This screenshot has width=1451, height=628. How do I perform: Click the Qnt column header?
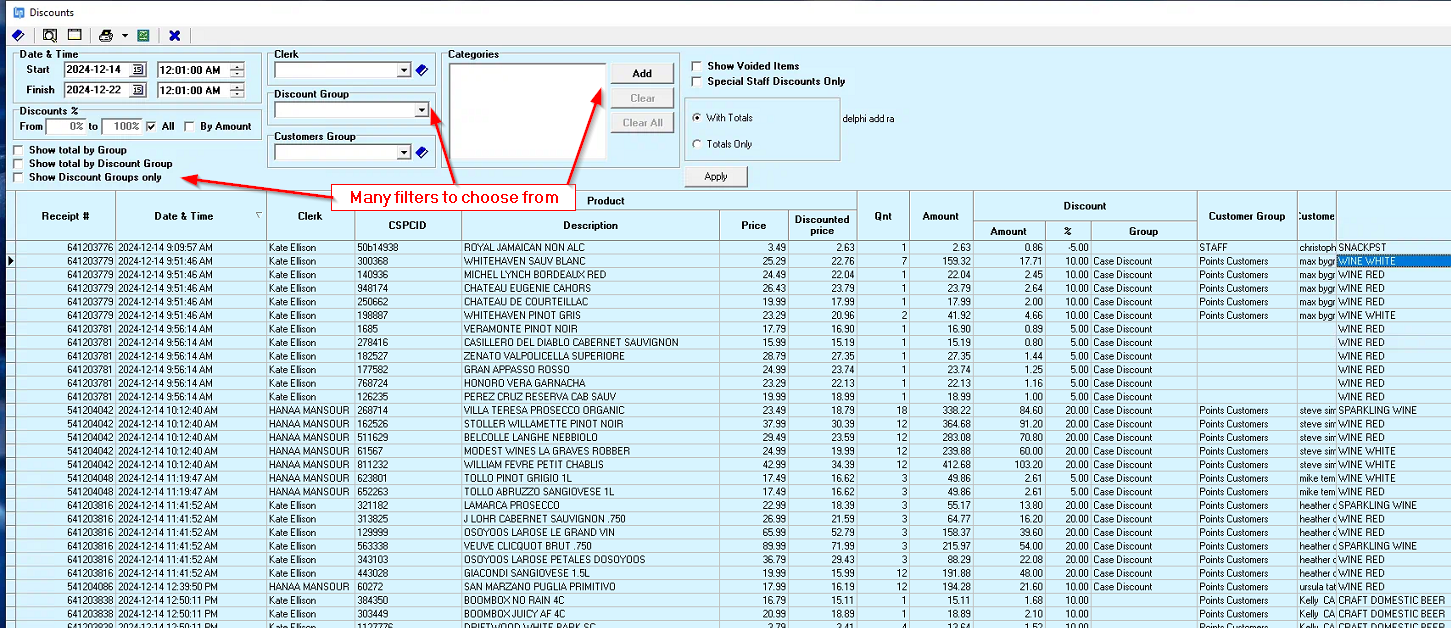883,215
